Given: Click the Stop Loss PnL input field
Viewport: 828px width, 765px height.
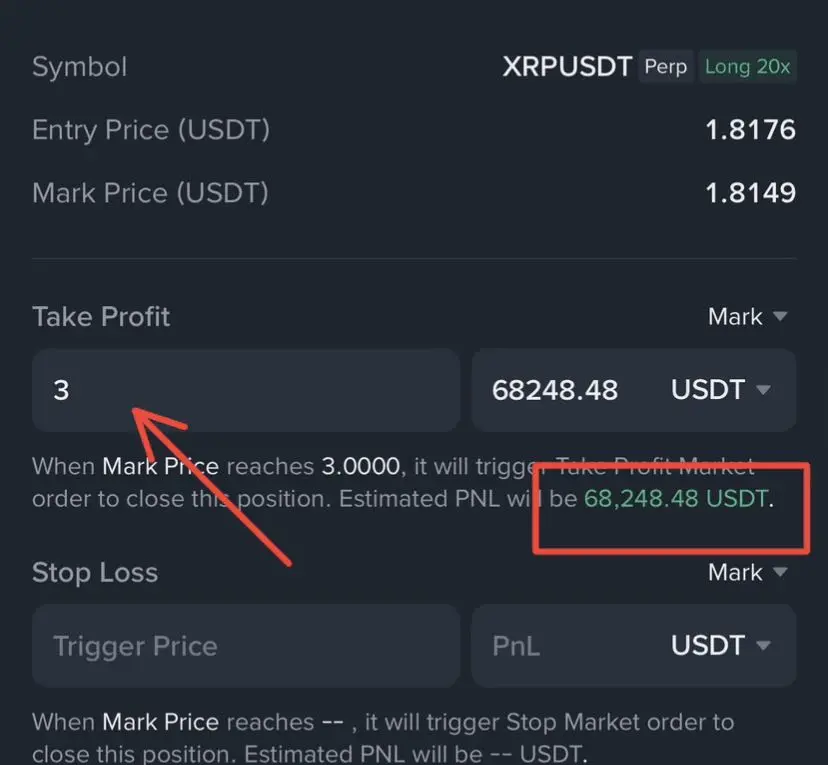Looking at the screenshot, I should (x=565, y=646).
